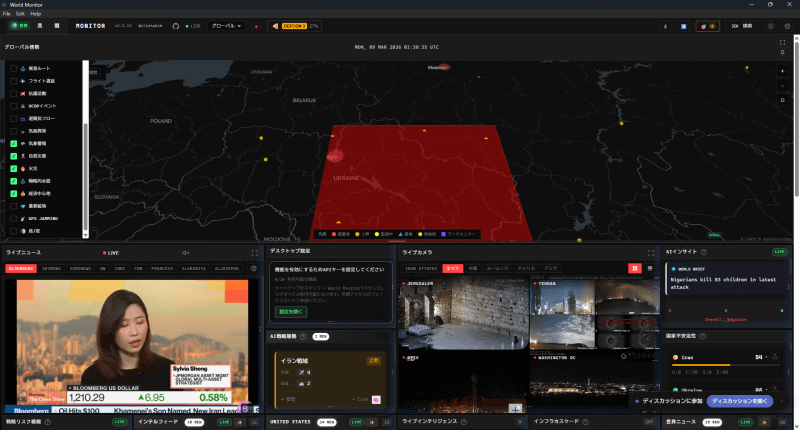Select the 世界 globe variant tab in header

pyautogui.click(x=19, y=26)
